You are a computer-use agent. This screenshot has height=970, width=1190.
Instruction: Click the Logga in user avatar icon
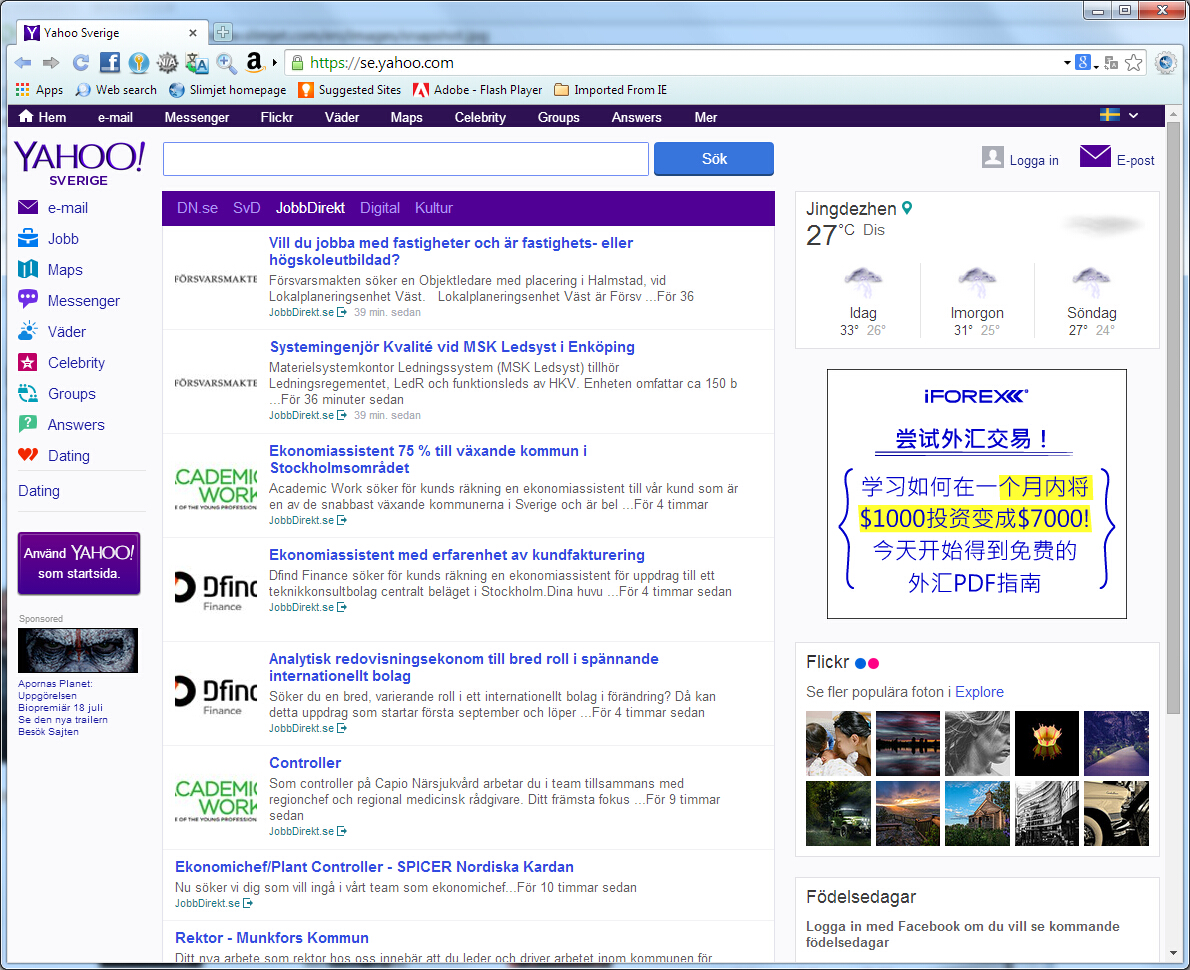(993, 157)
